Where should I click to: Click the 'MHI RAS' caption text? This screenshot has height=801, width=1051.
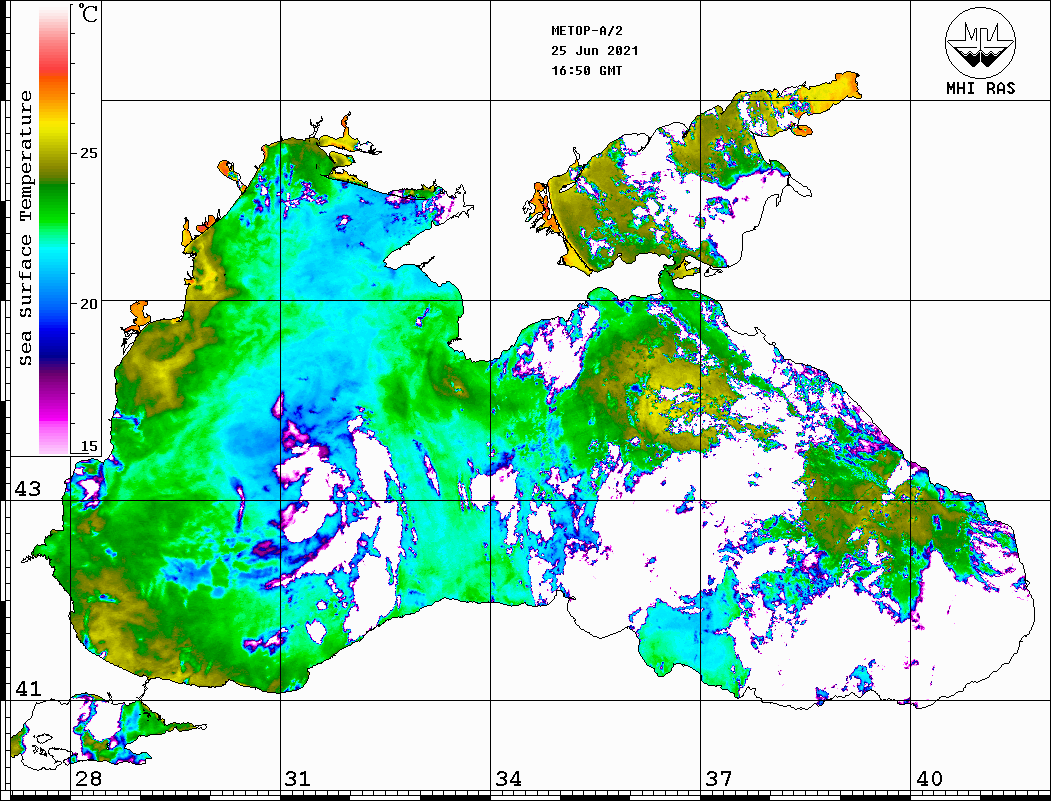(x=980, y=88)
